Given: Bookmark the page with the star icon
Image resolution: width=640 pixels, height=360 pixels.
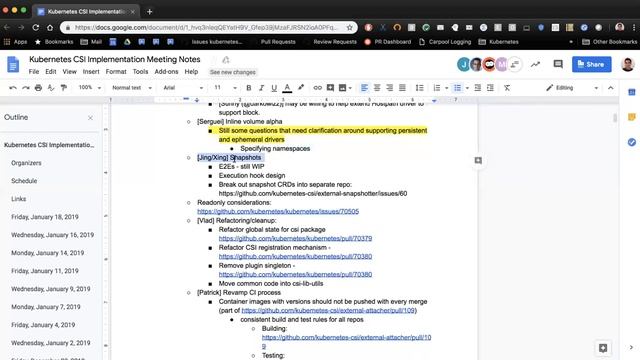Looking at the screenshot, I should tap(349, 27).
